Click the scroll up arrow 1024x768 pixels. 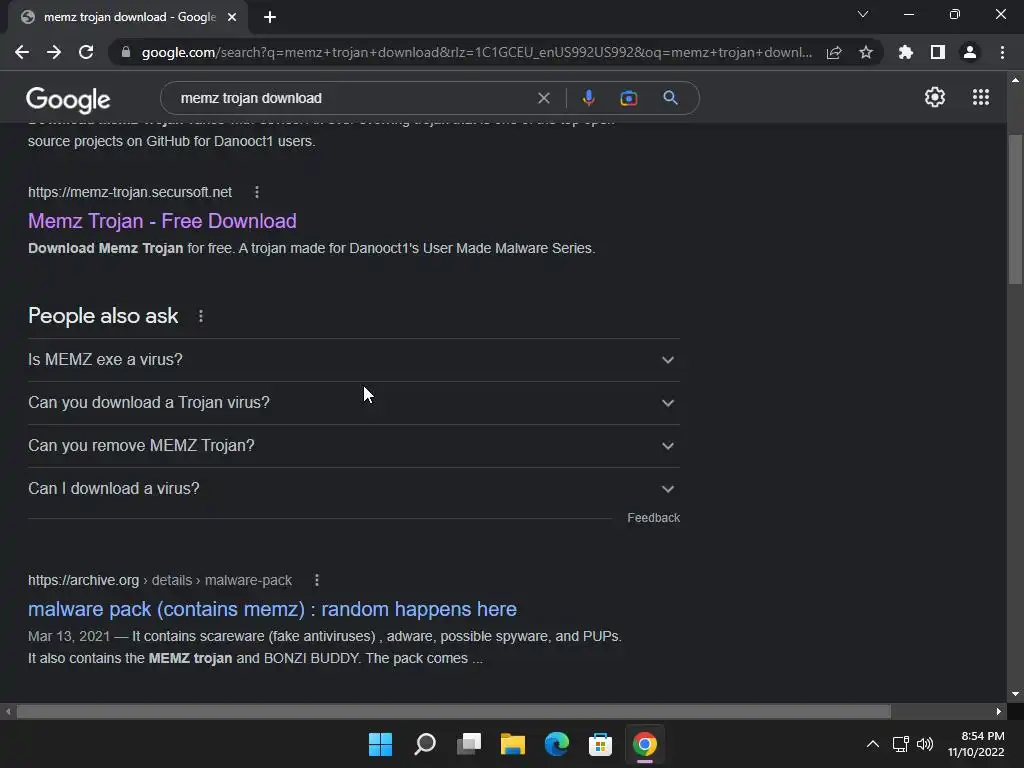click(x=1015, y=80)
